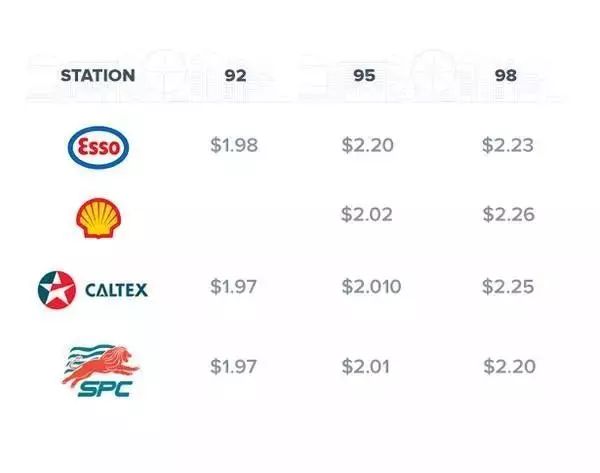The image size is (600, 473).
Task: Click Caltex's $2.25 price for 98
Action: (x=507, y=287)
